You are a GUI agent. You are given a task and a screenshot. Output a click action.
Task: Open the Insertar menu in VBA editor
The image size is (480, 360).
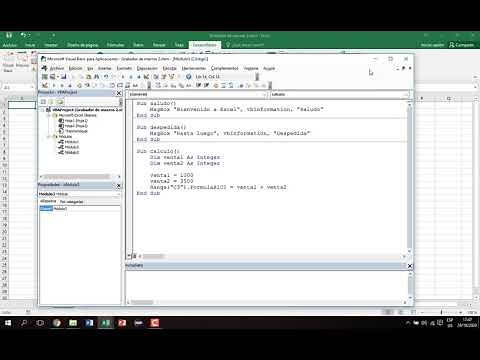pyautogui.click(x=104, y=68)
